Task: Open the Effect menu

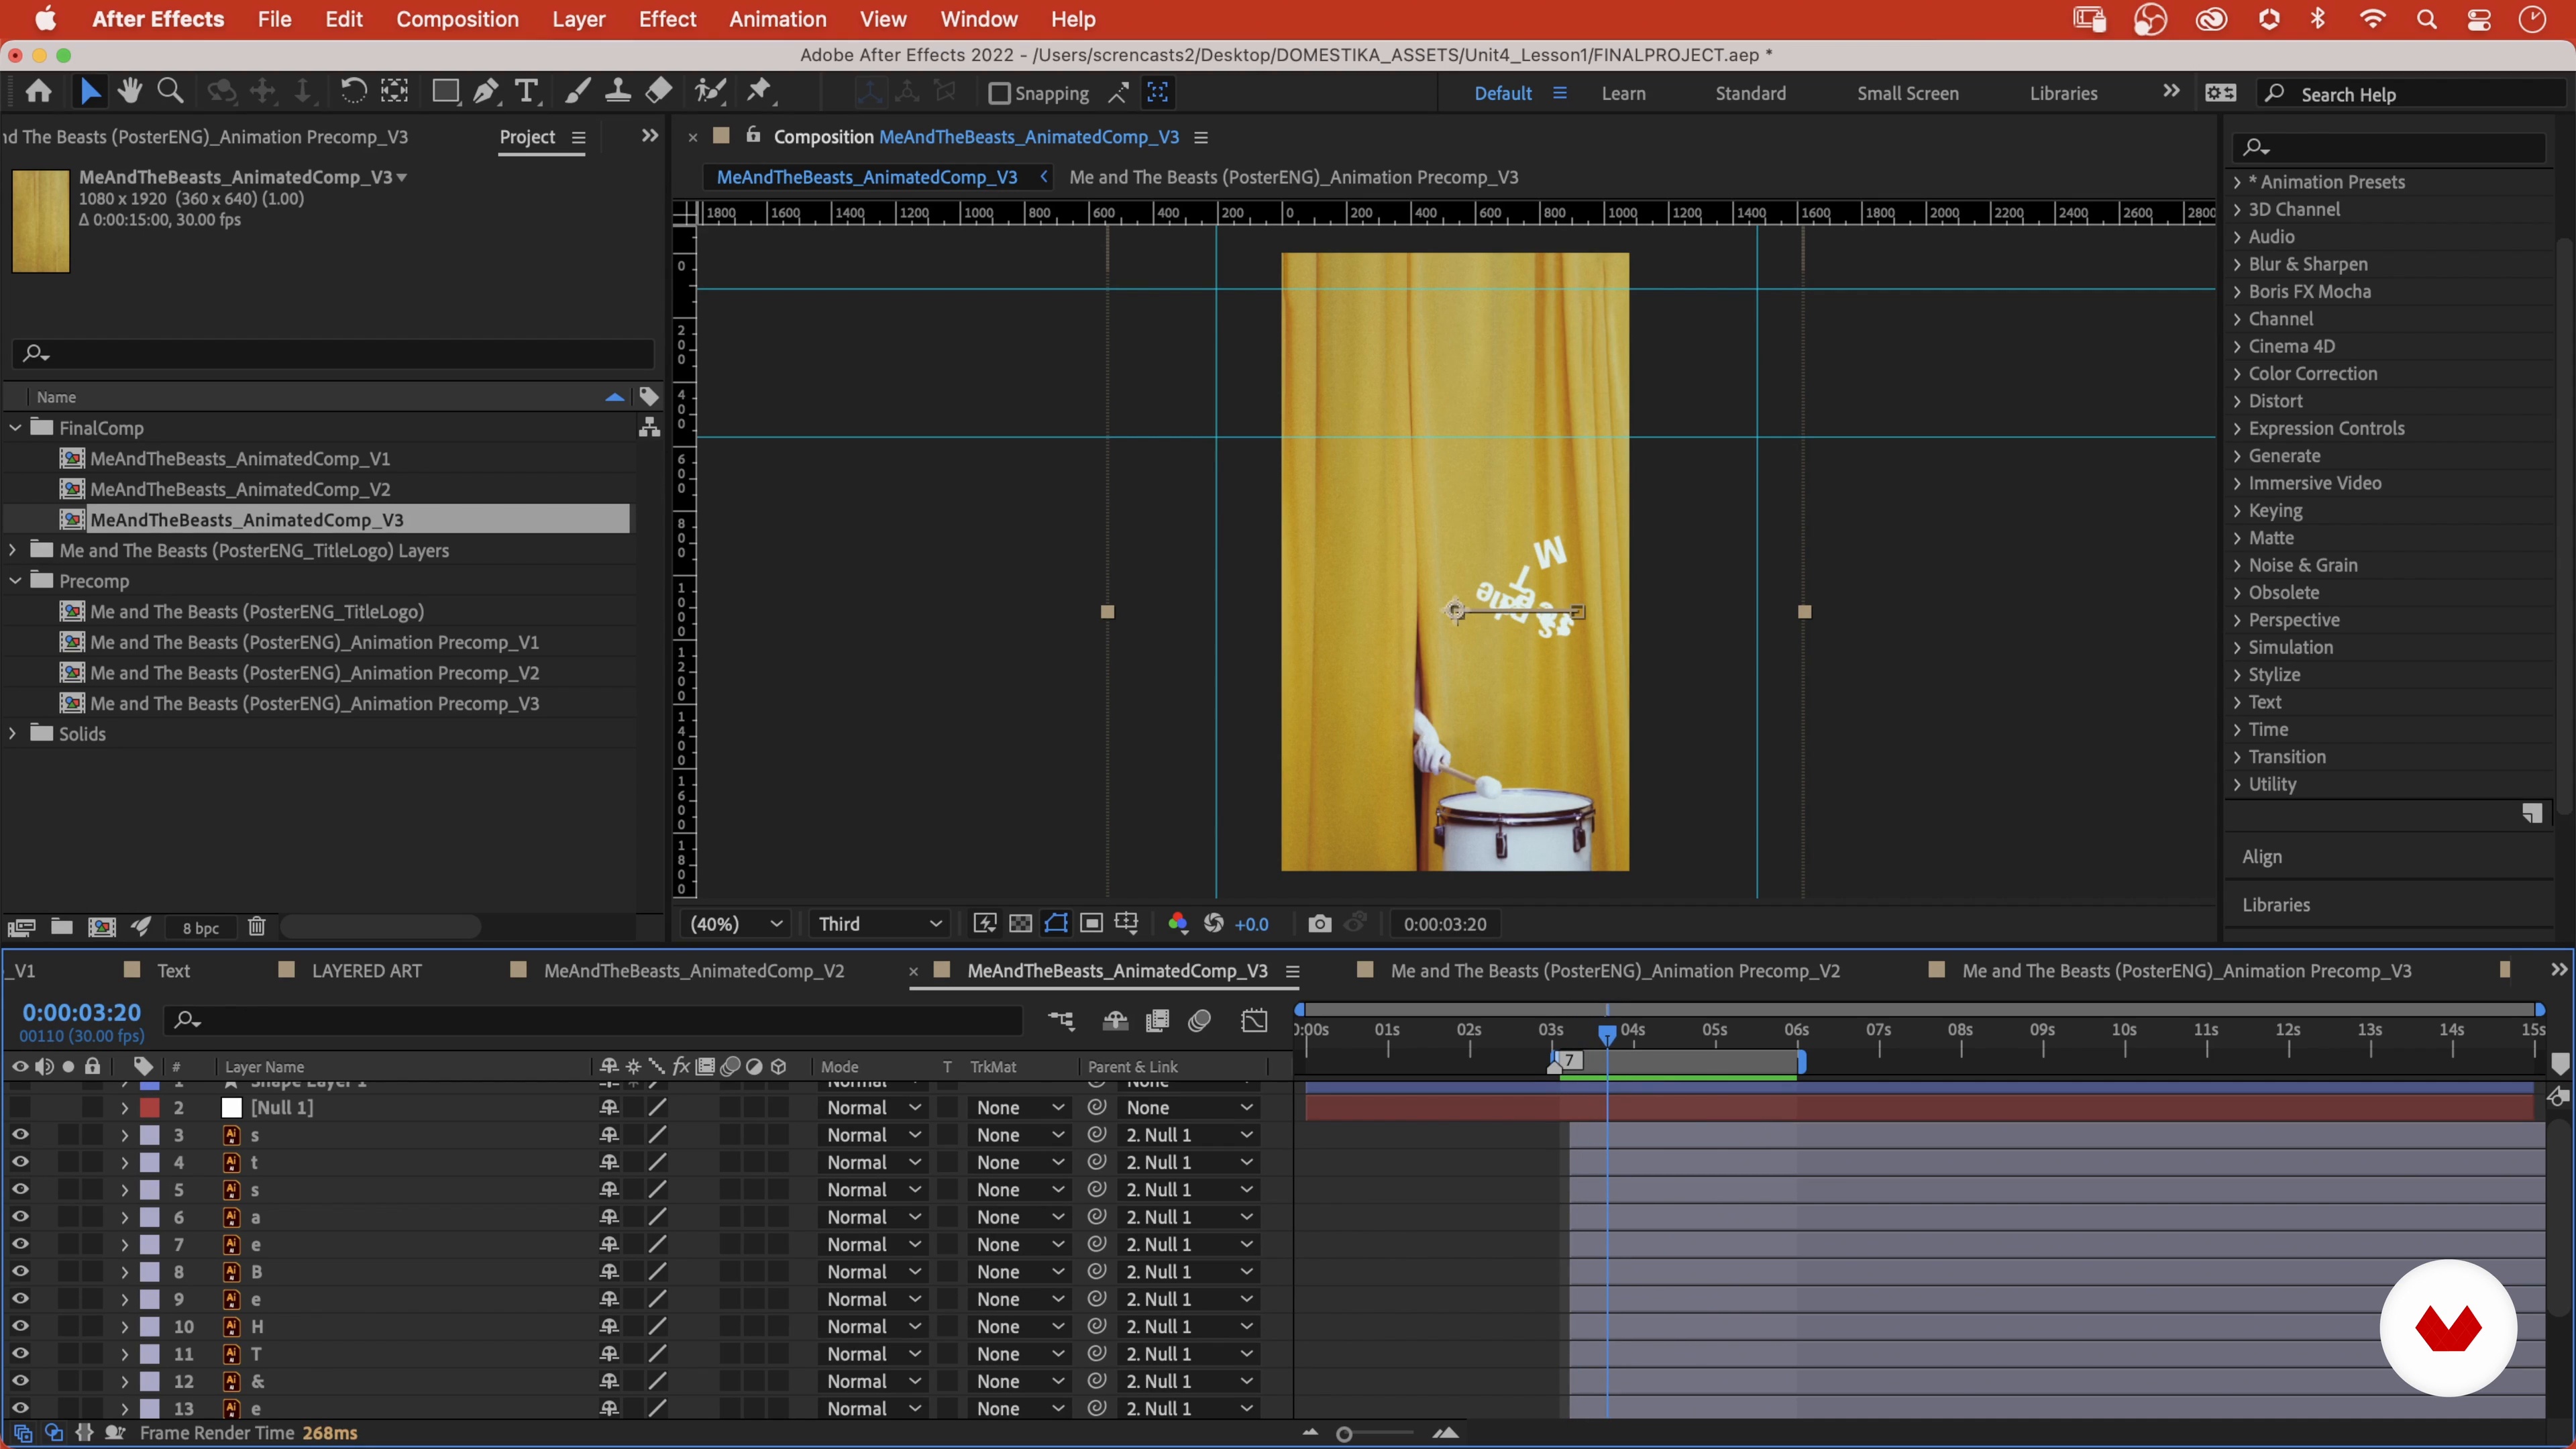Action: pyautogui.click(x=667, y=19)
